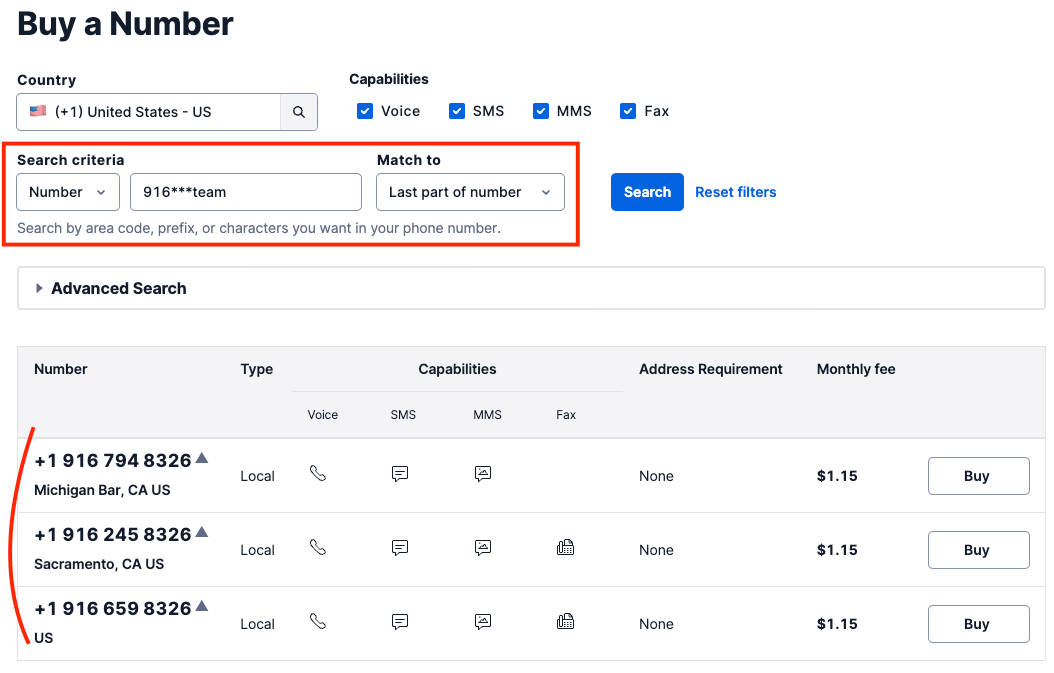The width and height of the screenshot is (1054, 673).
Task: Click the MMS icon for +1 916 659 8326
Action: [483, 622]
